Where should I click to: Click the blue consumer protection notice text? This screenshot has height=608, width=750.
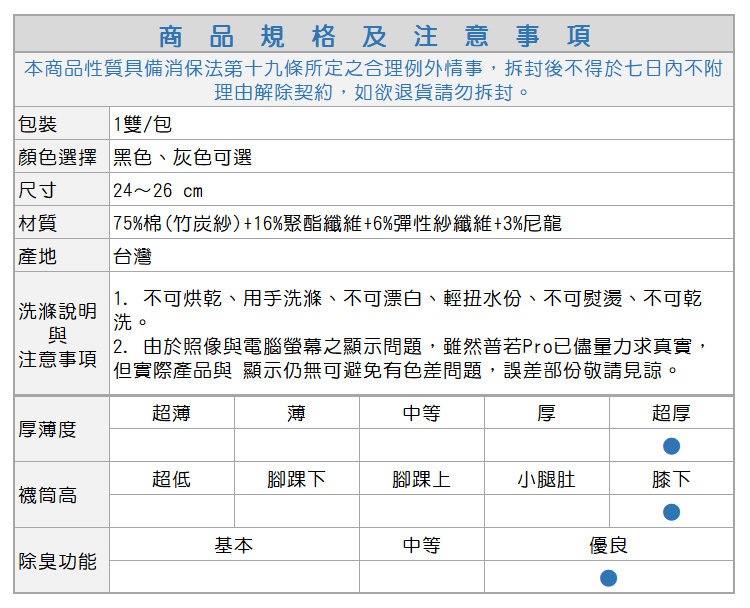pyautogui.click(x=375, y=80)
